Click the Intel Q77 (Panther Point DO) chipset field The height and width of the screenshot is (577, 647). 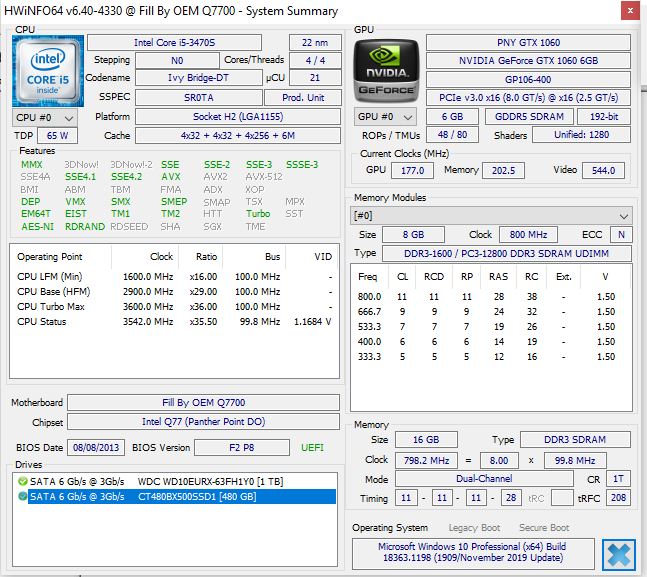[x=203, y=421]
